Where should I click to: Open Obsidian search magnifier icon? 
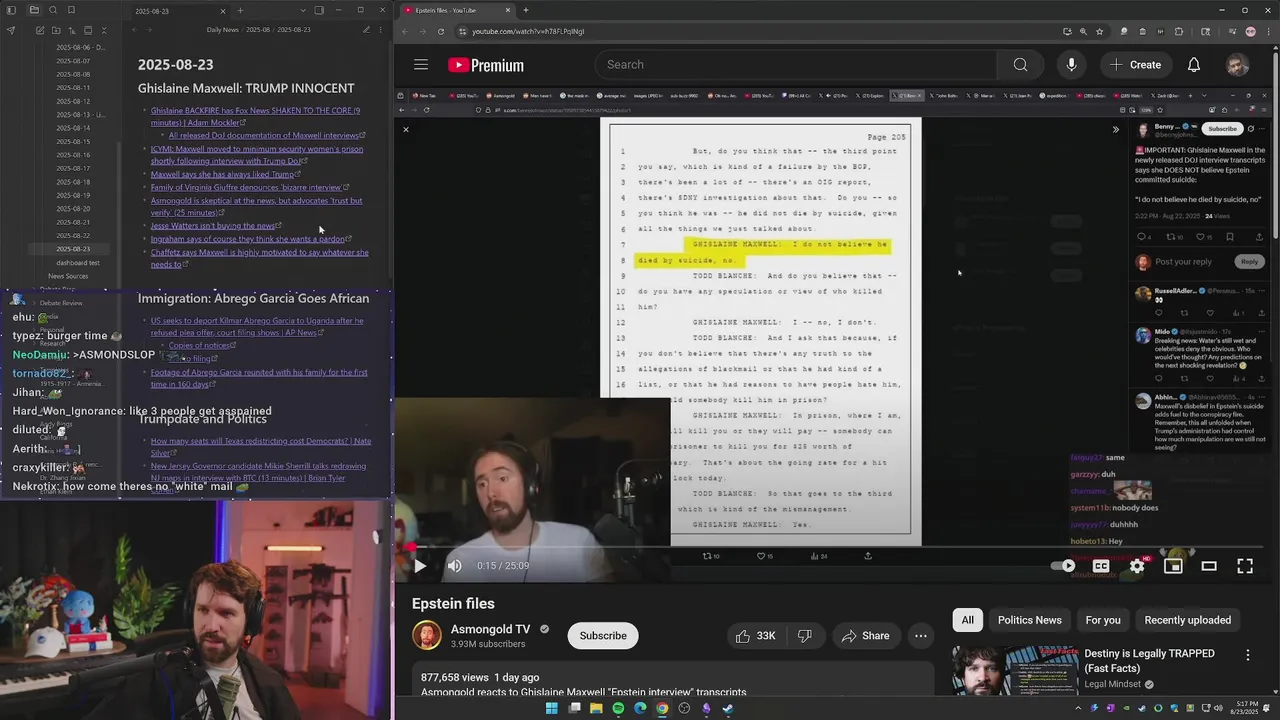click(52, 10)
